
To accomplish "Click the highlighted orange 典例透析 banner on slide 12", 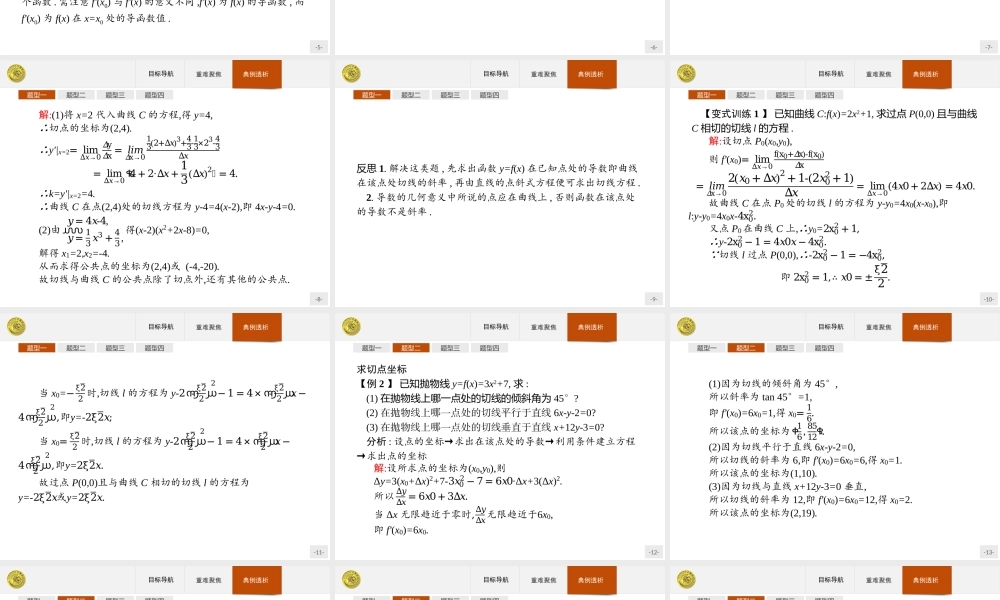I will click(x=593, y=327).
